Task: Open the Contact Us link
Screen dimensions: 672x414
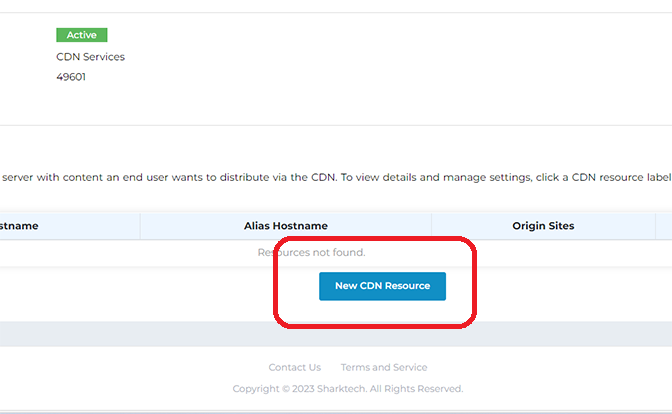Action: coord(294,367)
